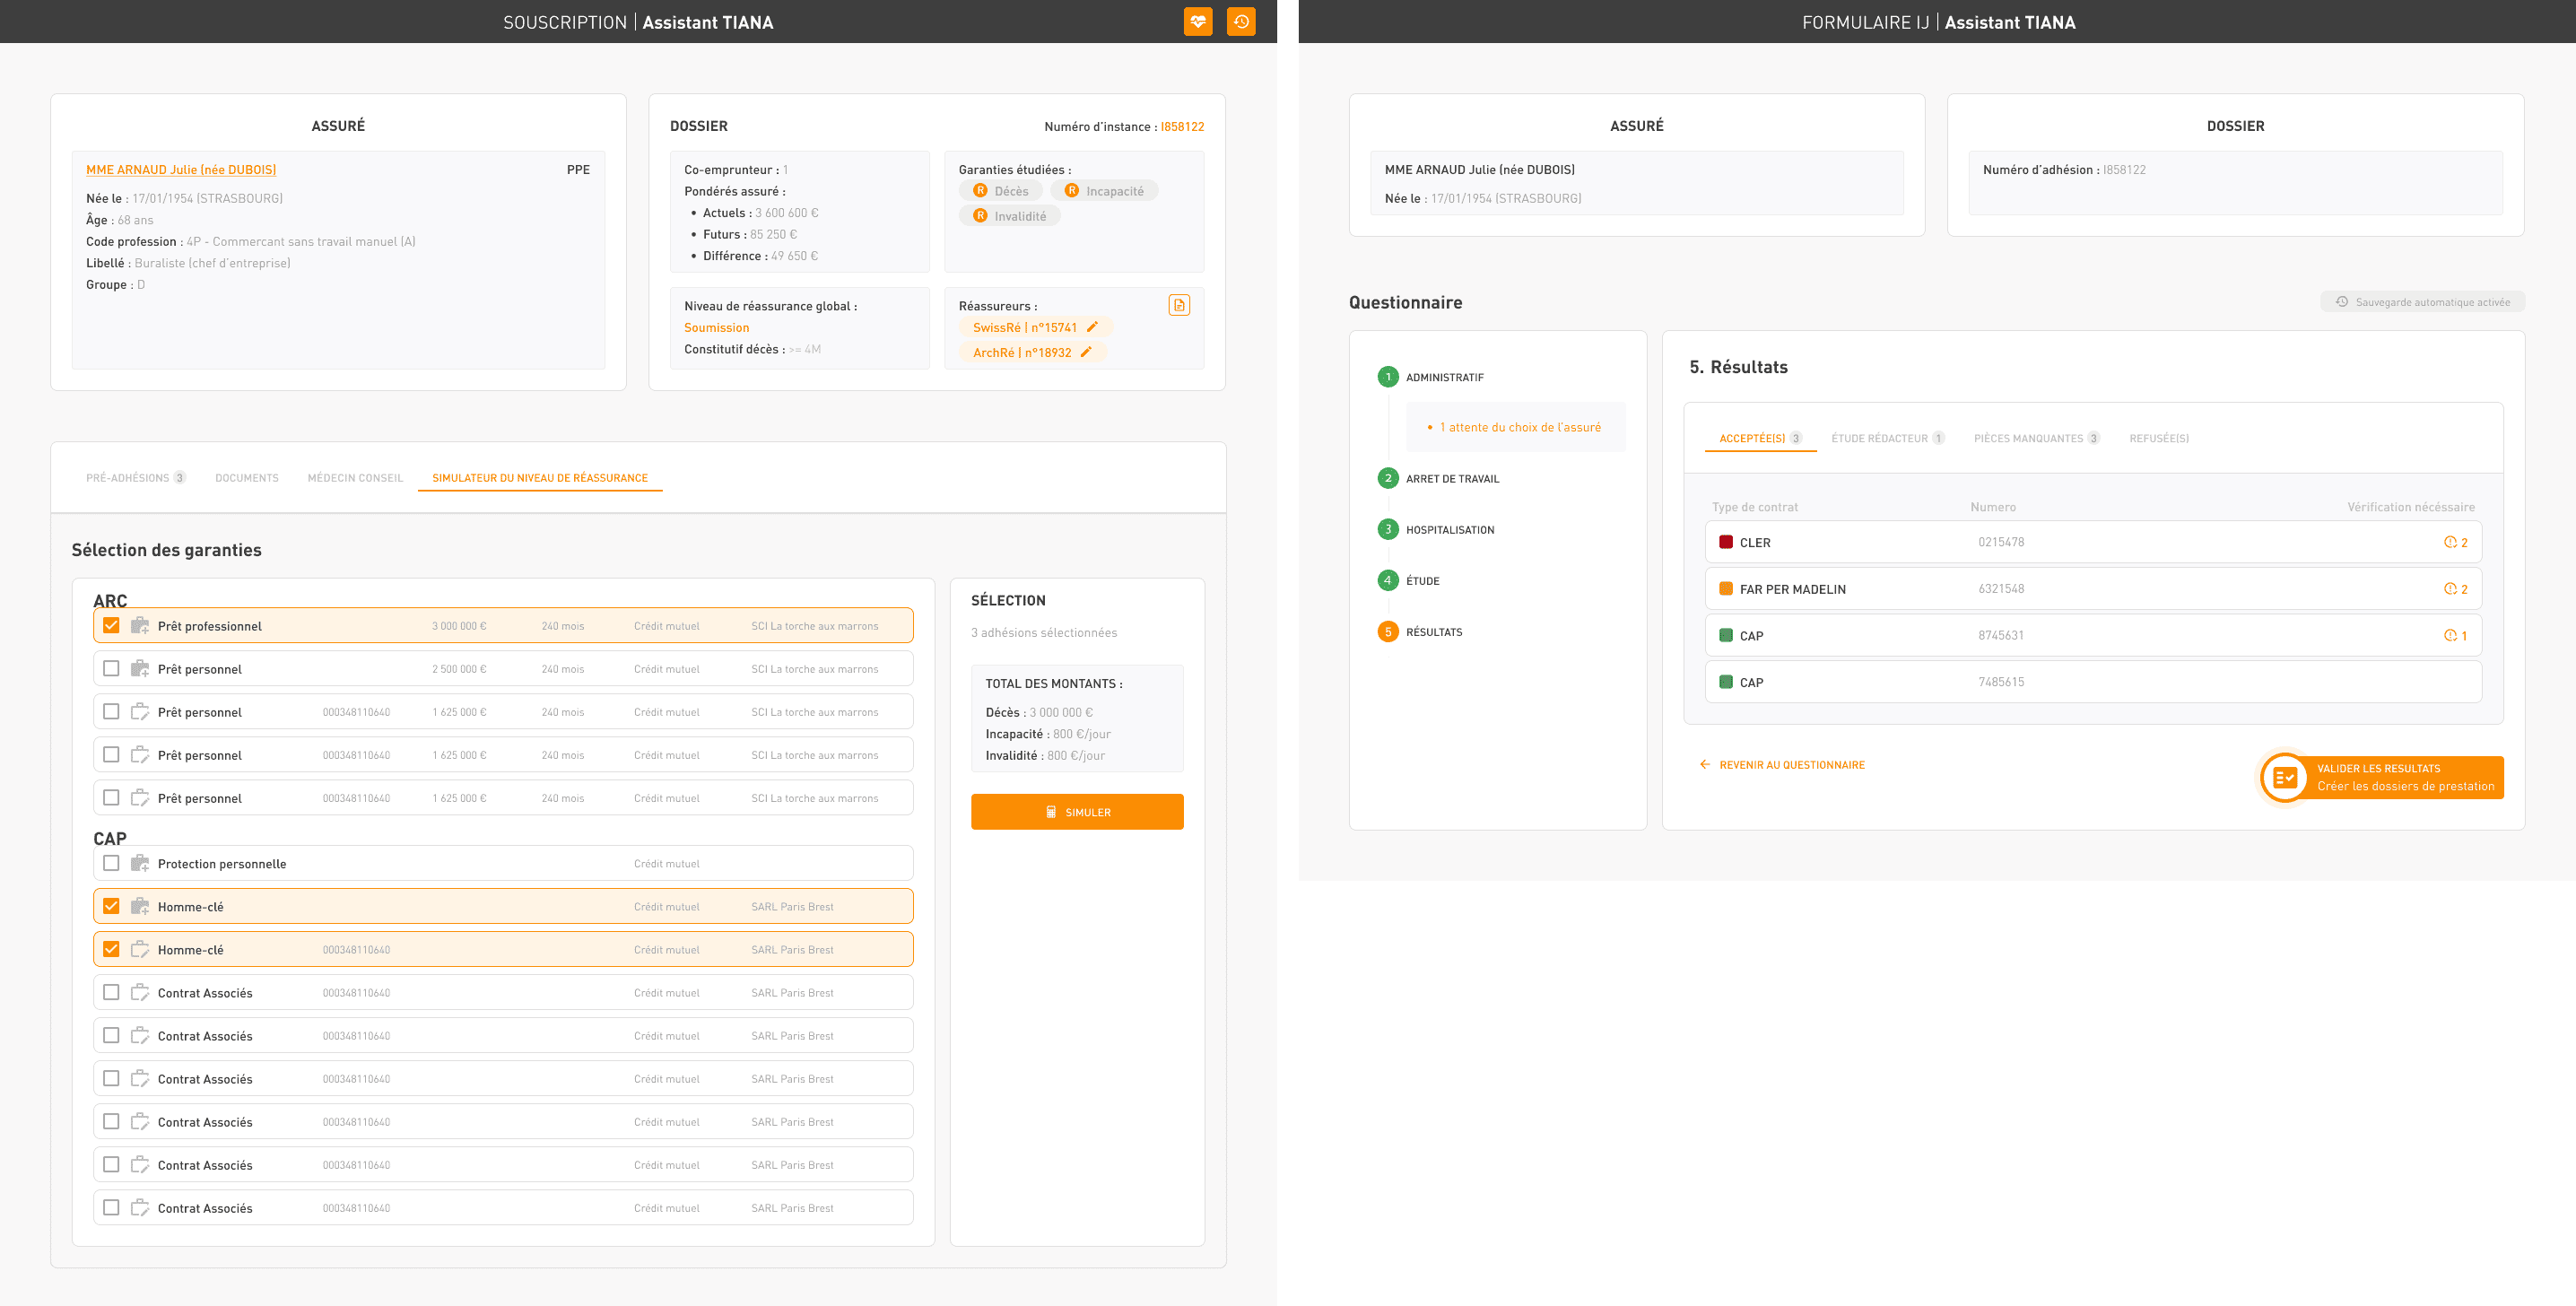Select the Arrêt de travail questionnaire step

1451,479
